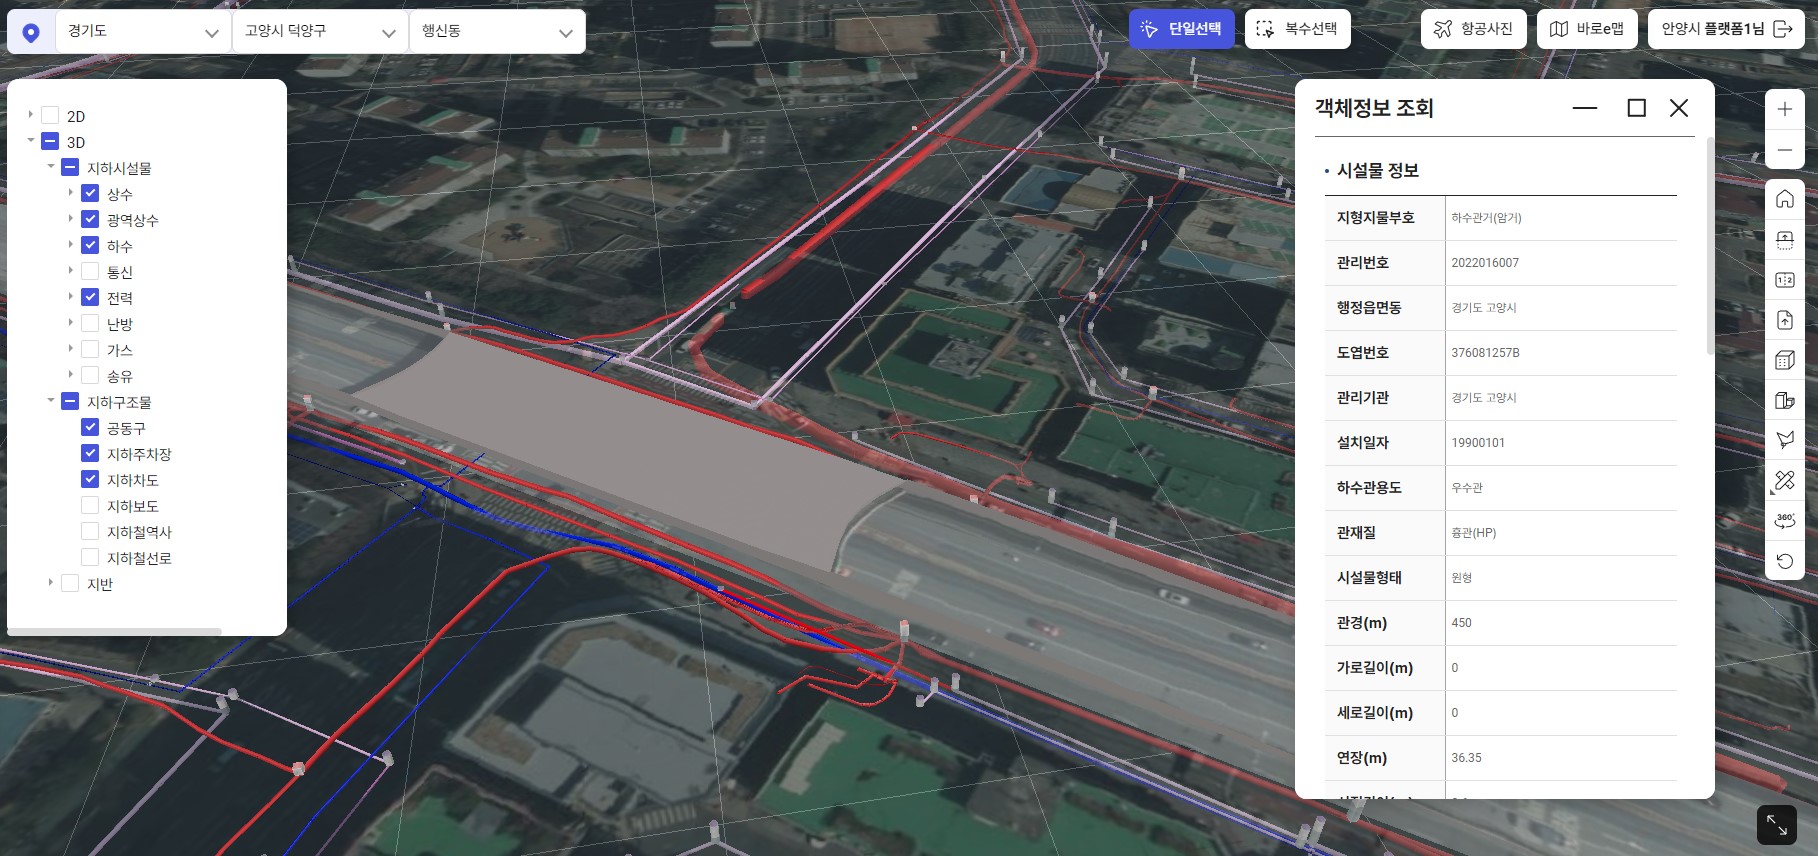Click the 바로e맵 button
The image size is (1818, 856).
(1586, 29)
